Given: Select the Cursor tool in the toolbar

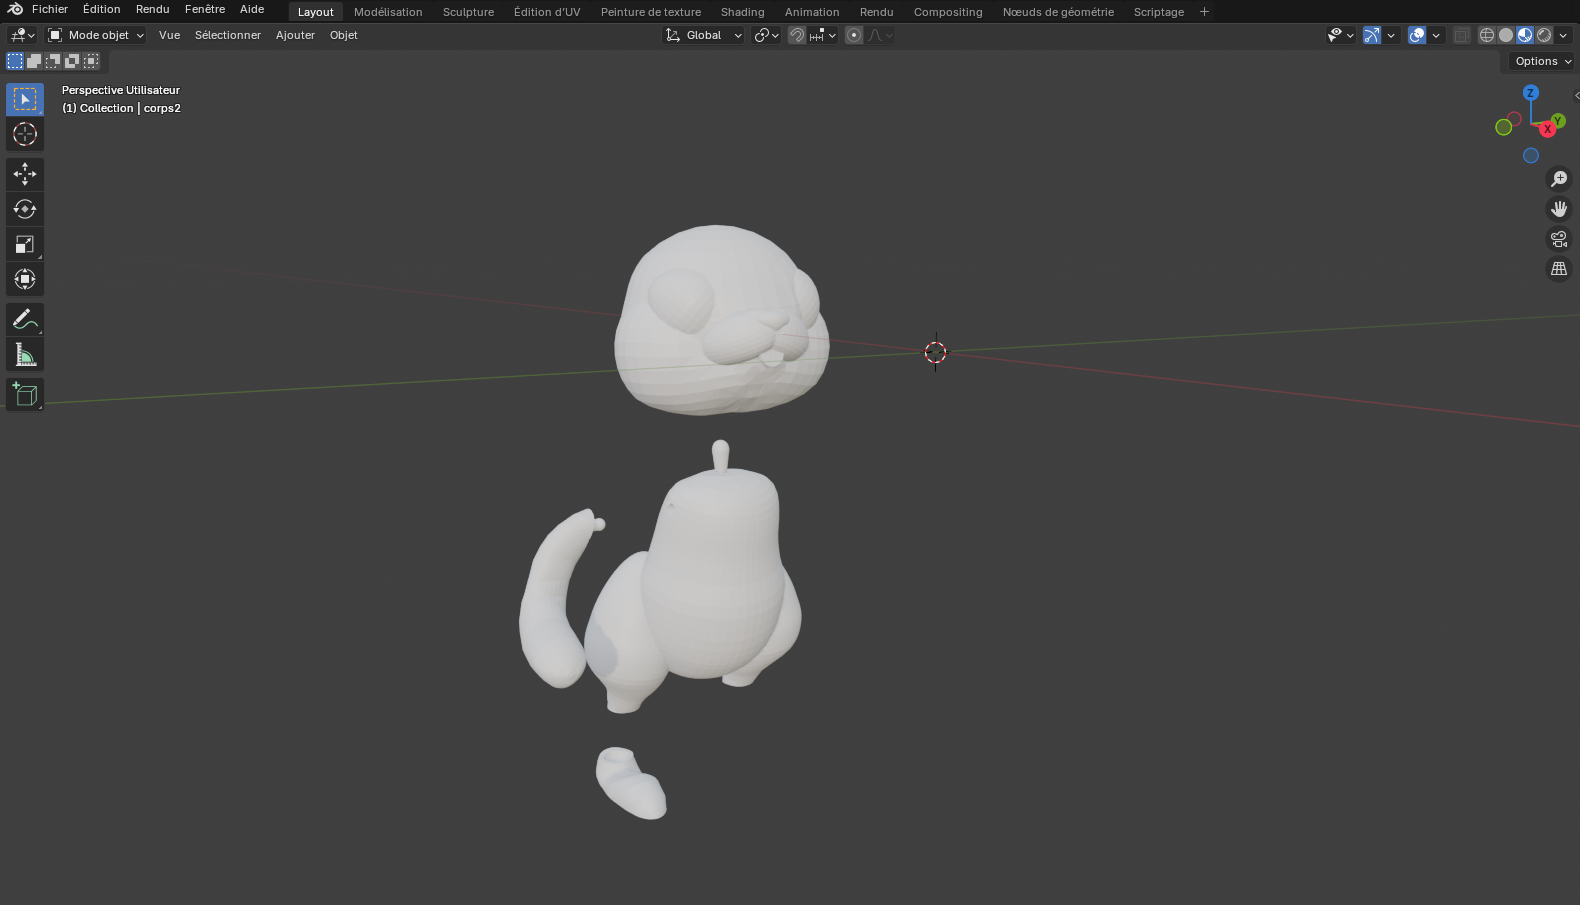Looking at the screenshot, I should click(25, 134).
